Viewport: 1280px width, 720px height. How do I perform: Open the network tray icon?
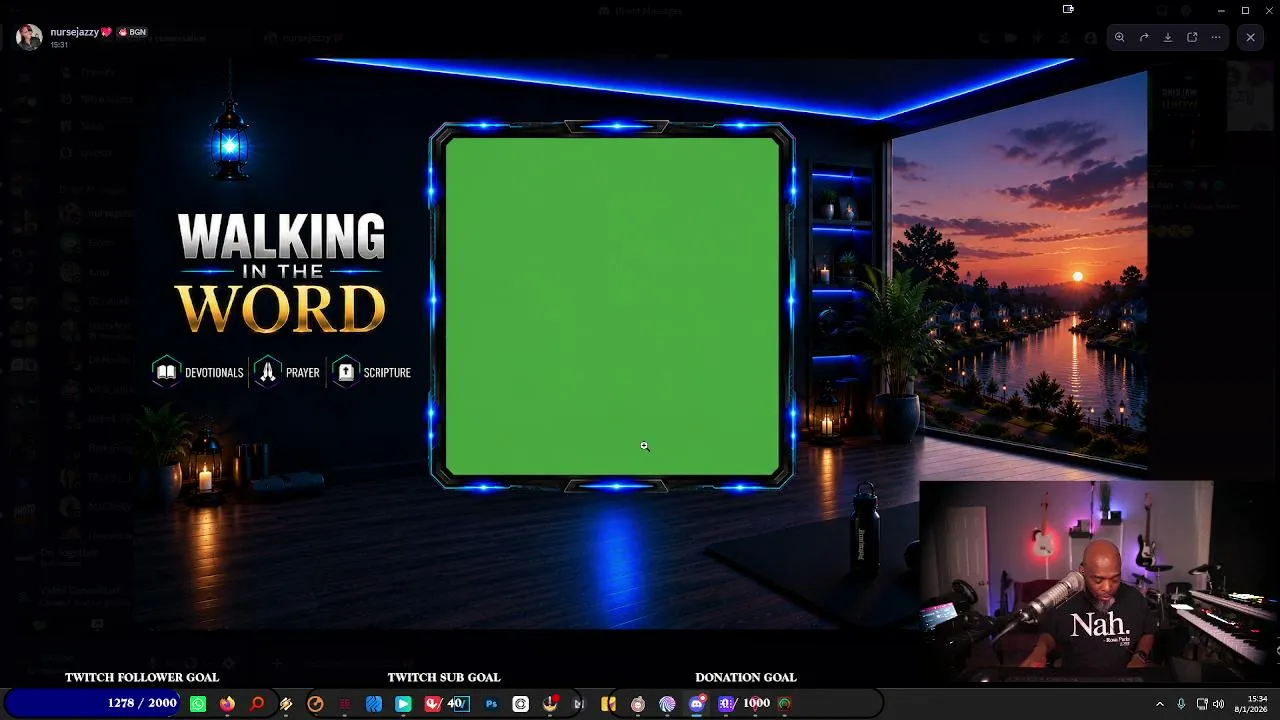coord(1202,704)
